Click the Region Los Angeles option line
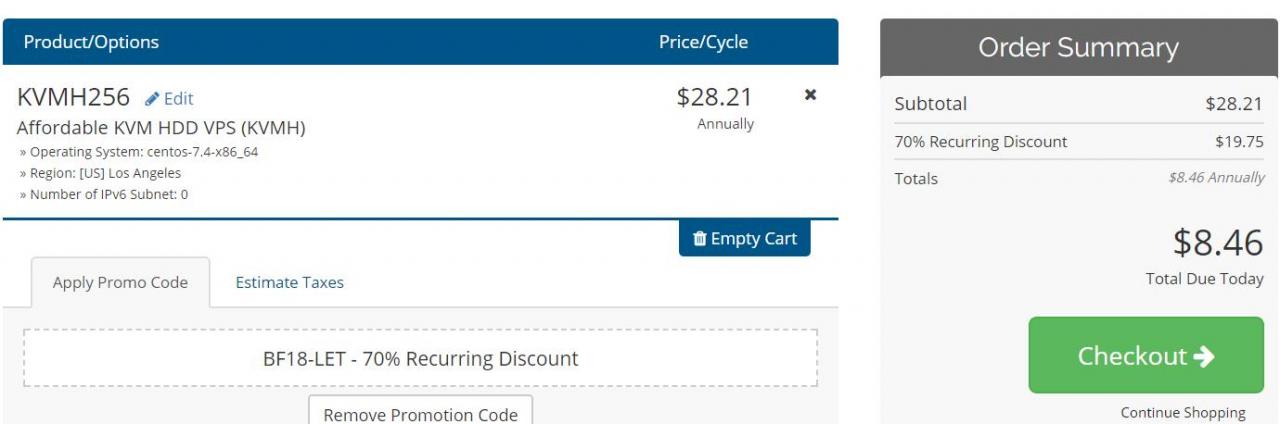 coord(101,173)
